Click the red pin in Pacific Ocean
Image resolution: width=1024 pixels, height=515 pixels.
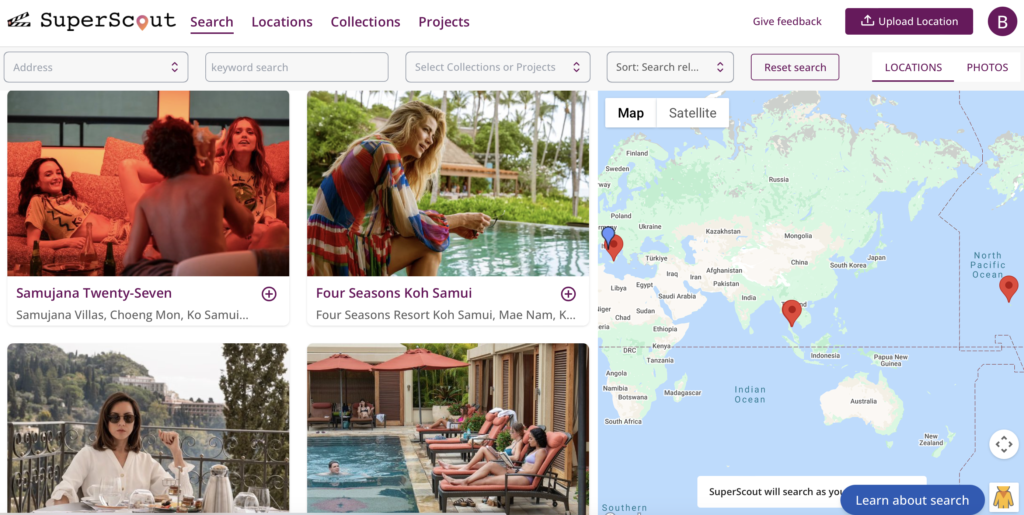pyautogui.click(x=1009, y=288)
